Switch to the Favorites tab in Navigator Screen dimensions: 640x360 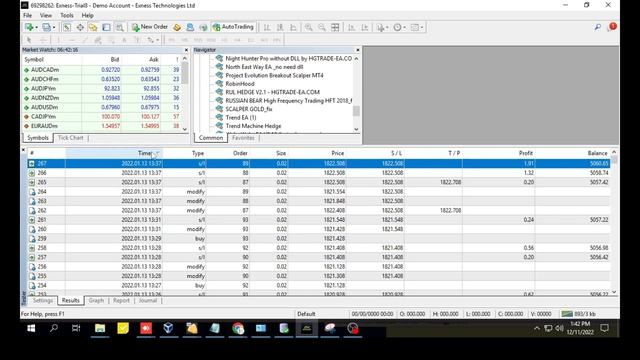tap(243, 138)
